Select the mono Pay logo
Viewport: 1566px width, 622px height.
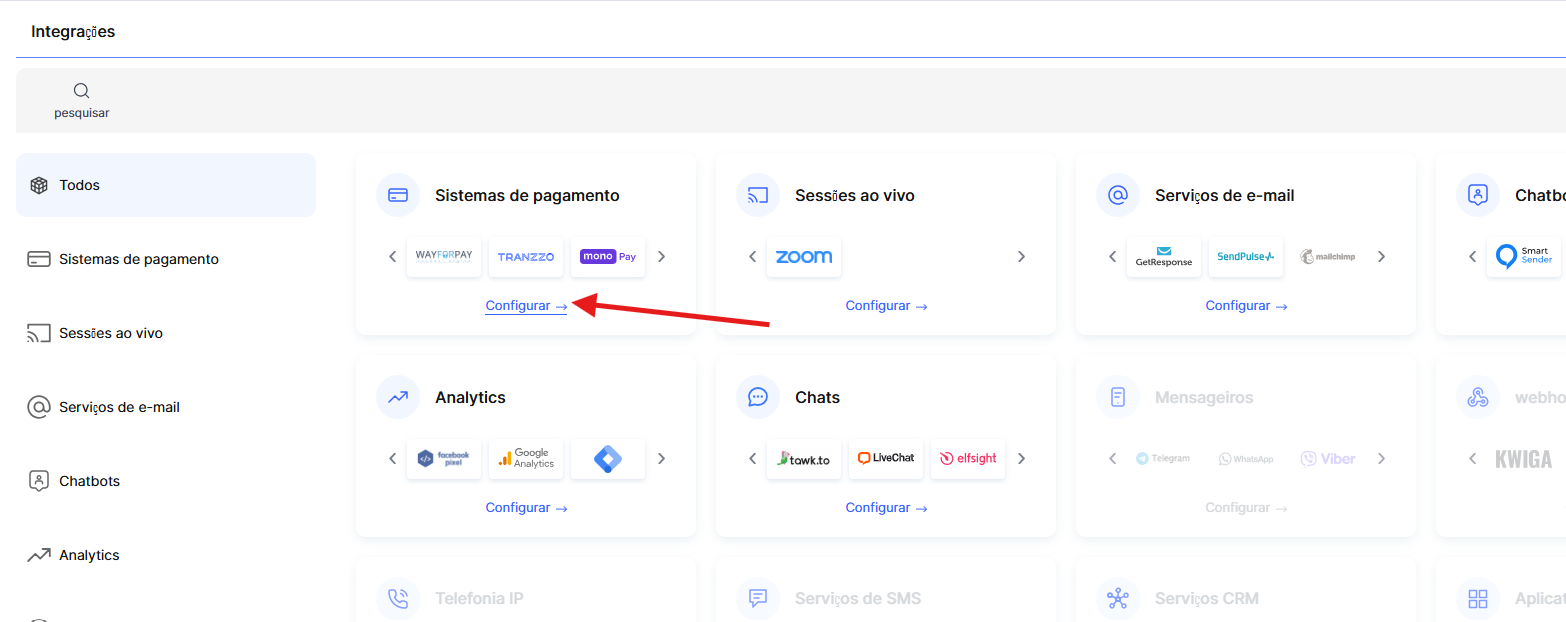pyautogui.click(x=608, y=257)
